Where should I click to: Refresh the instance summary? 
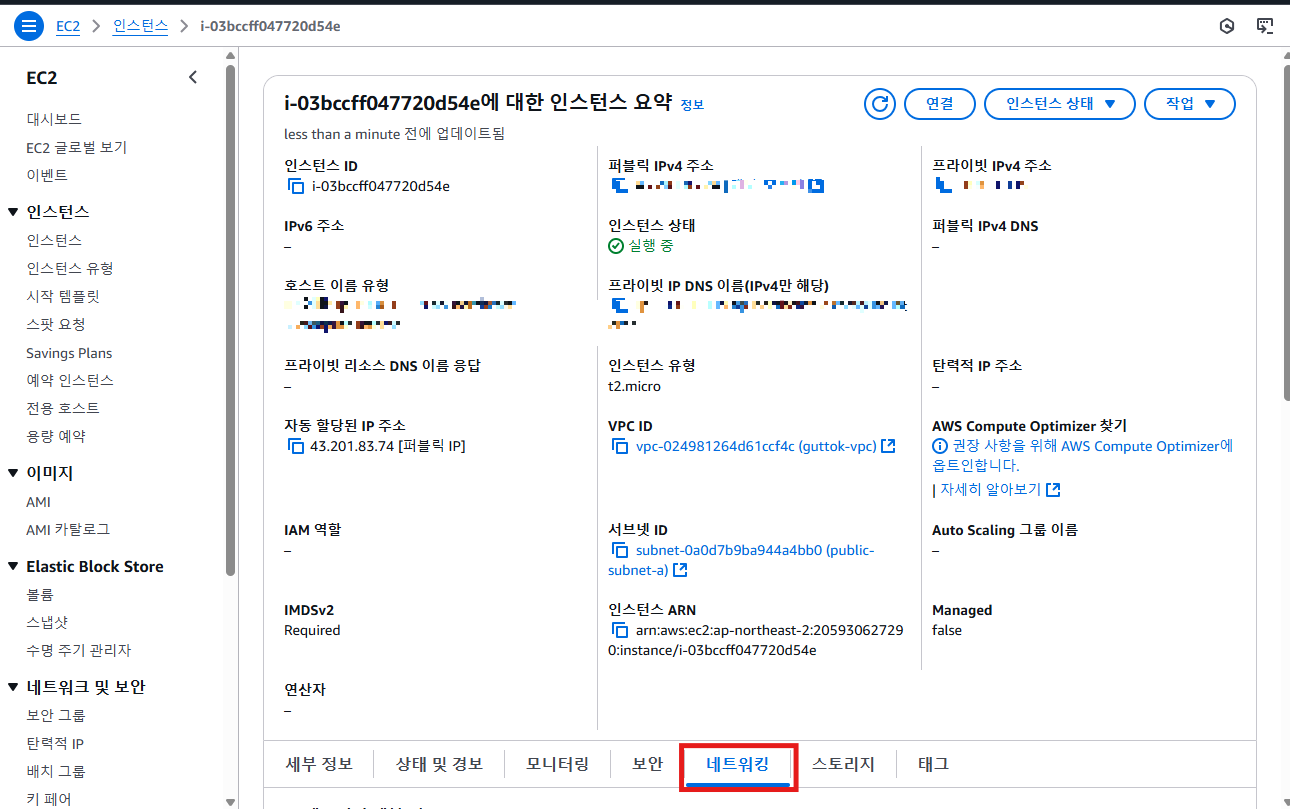(880, 104)
